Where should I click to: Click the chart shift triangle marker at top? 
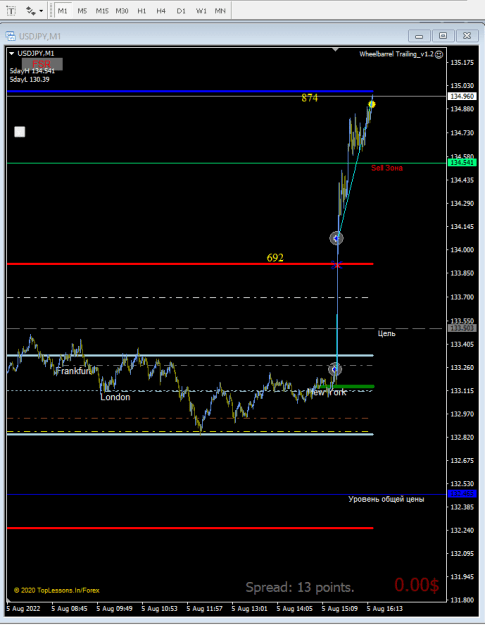(x=336, y=49)
